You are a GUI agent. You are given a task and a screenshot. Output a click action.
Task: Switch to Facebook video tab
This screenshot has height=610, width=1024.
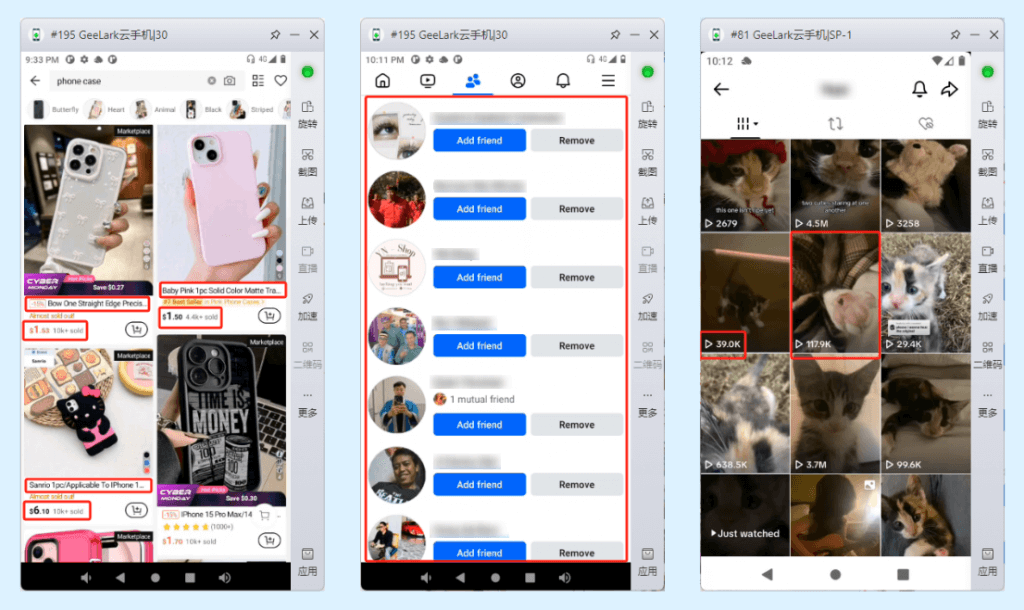tap(427, 81)
